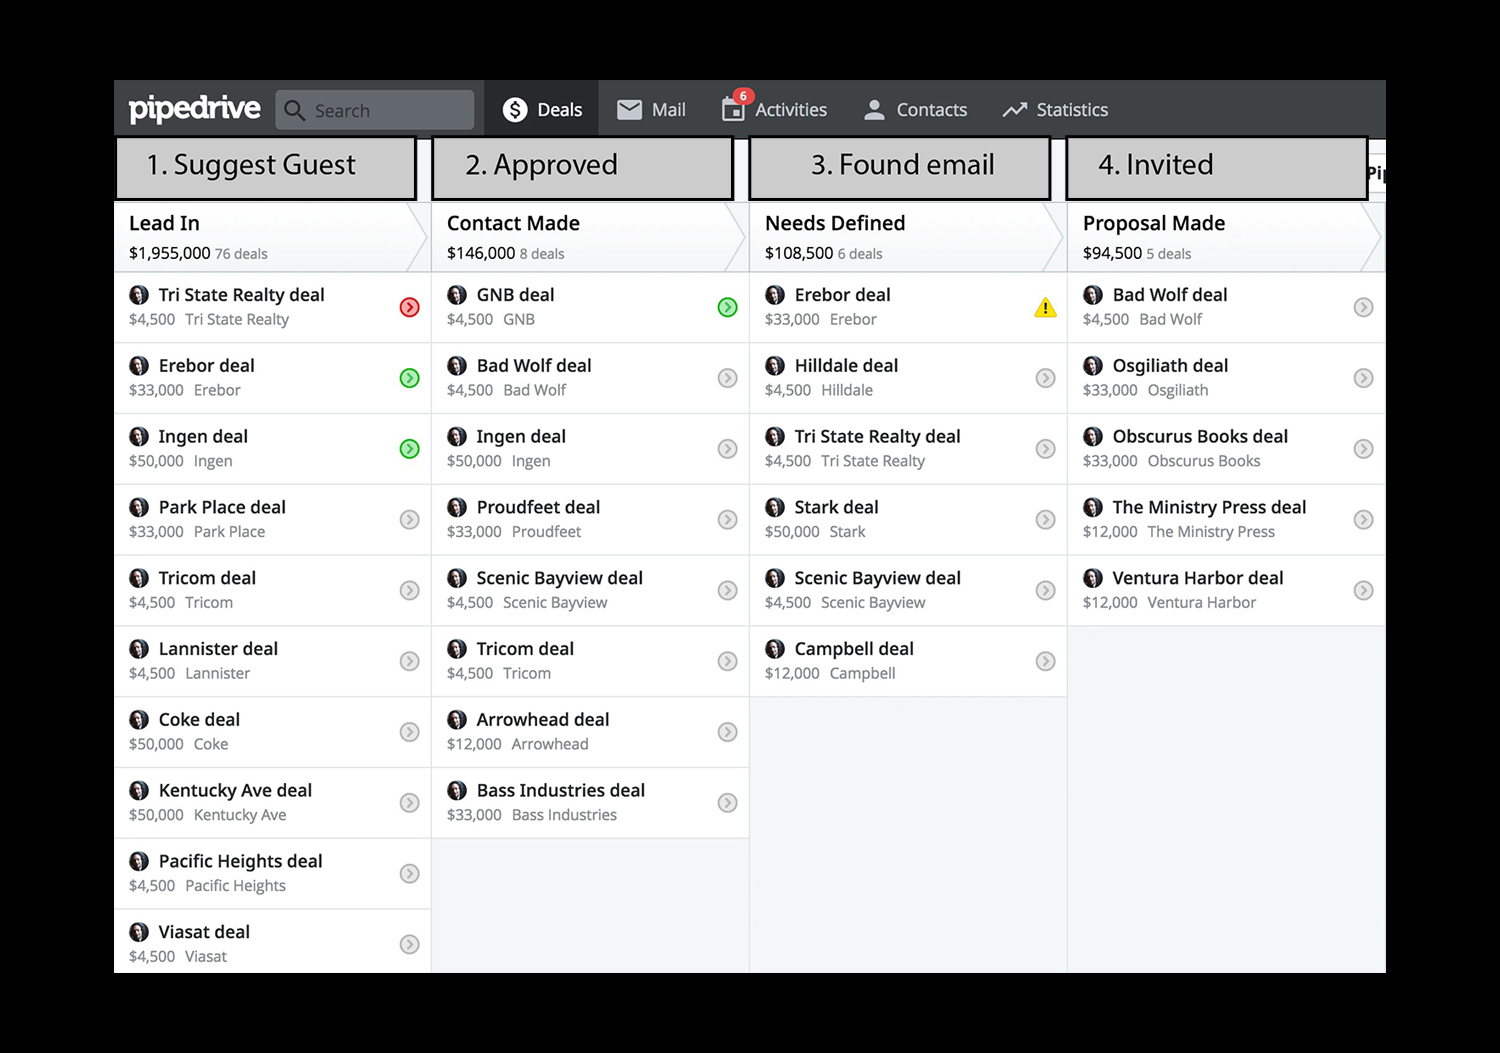Click the Pipedrive logo
Viewport: 1500px width, 1053px height.
click(195, 108)
